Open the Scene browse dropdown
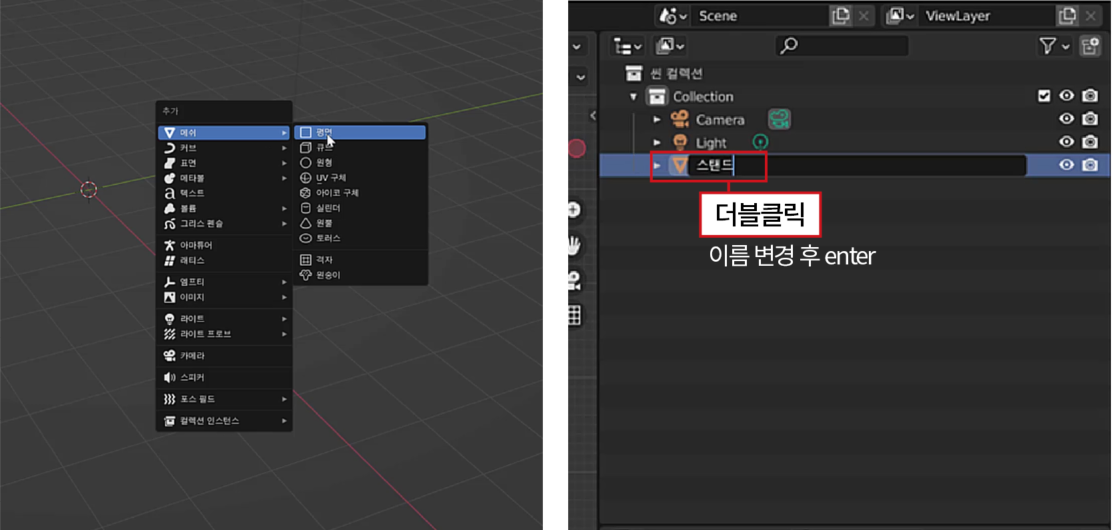This screenshot has height=530, width=1112. click(x=673, y=16)
